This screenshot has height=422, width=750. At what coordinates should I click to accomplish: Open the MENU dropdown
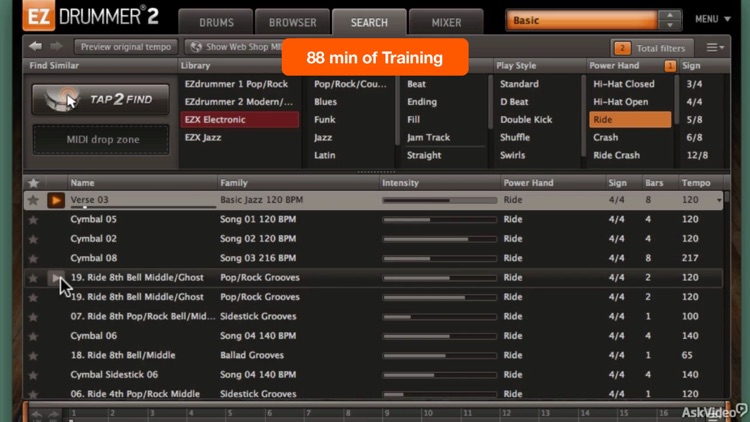coord(713,19)
